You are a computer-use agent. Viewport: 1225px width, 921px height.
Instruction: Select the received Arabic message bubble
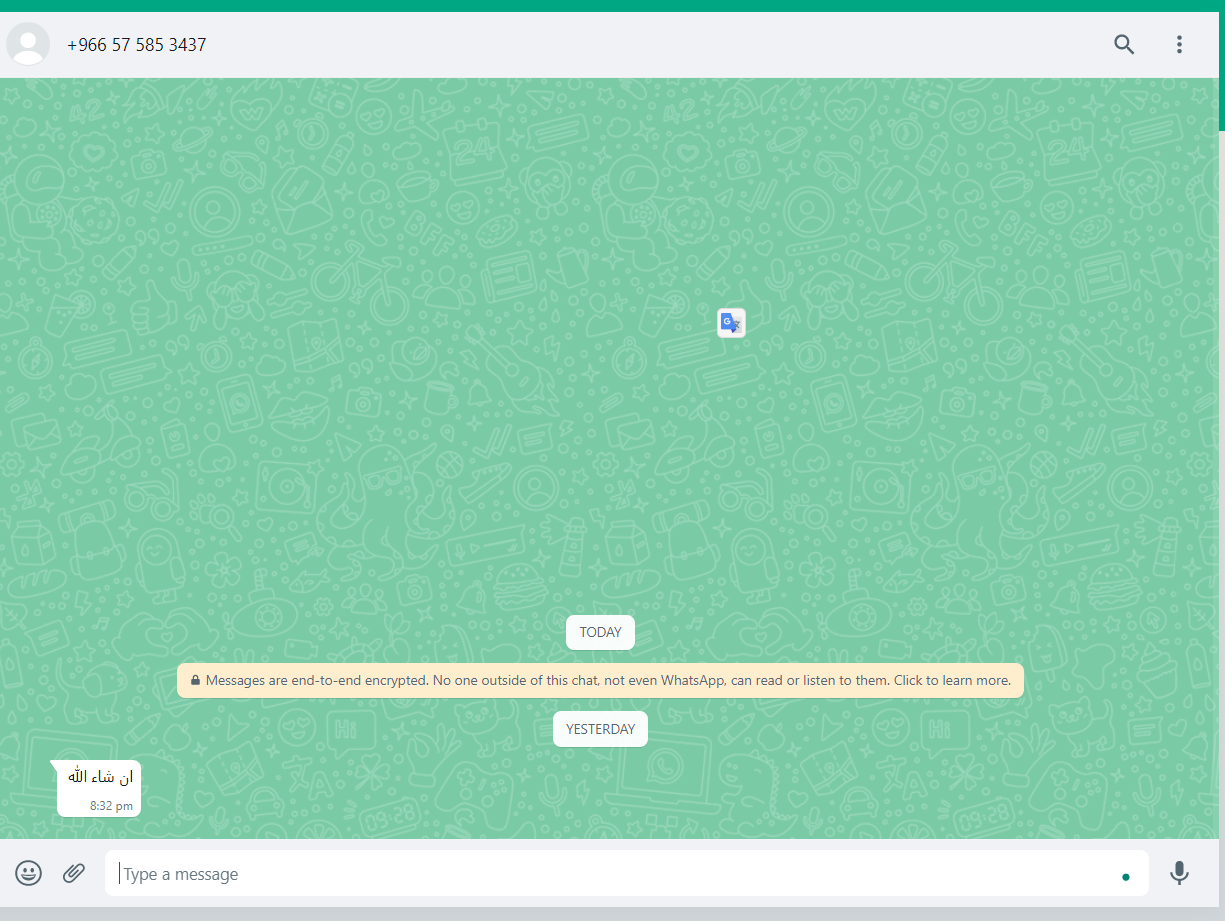(99, 788)
